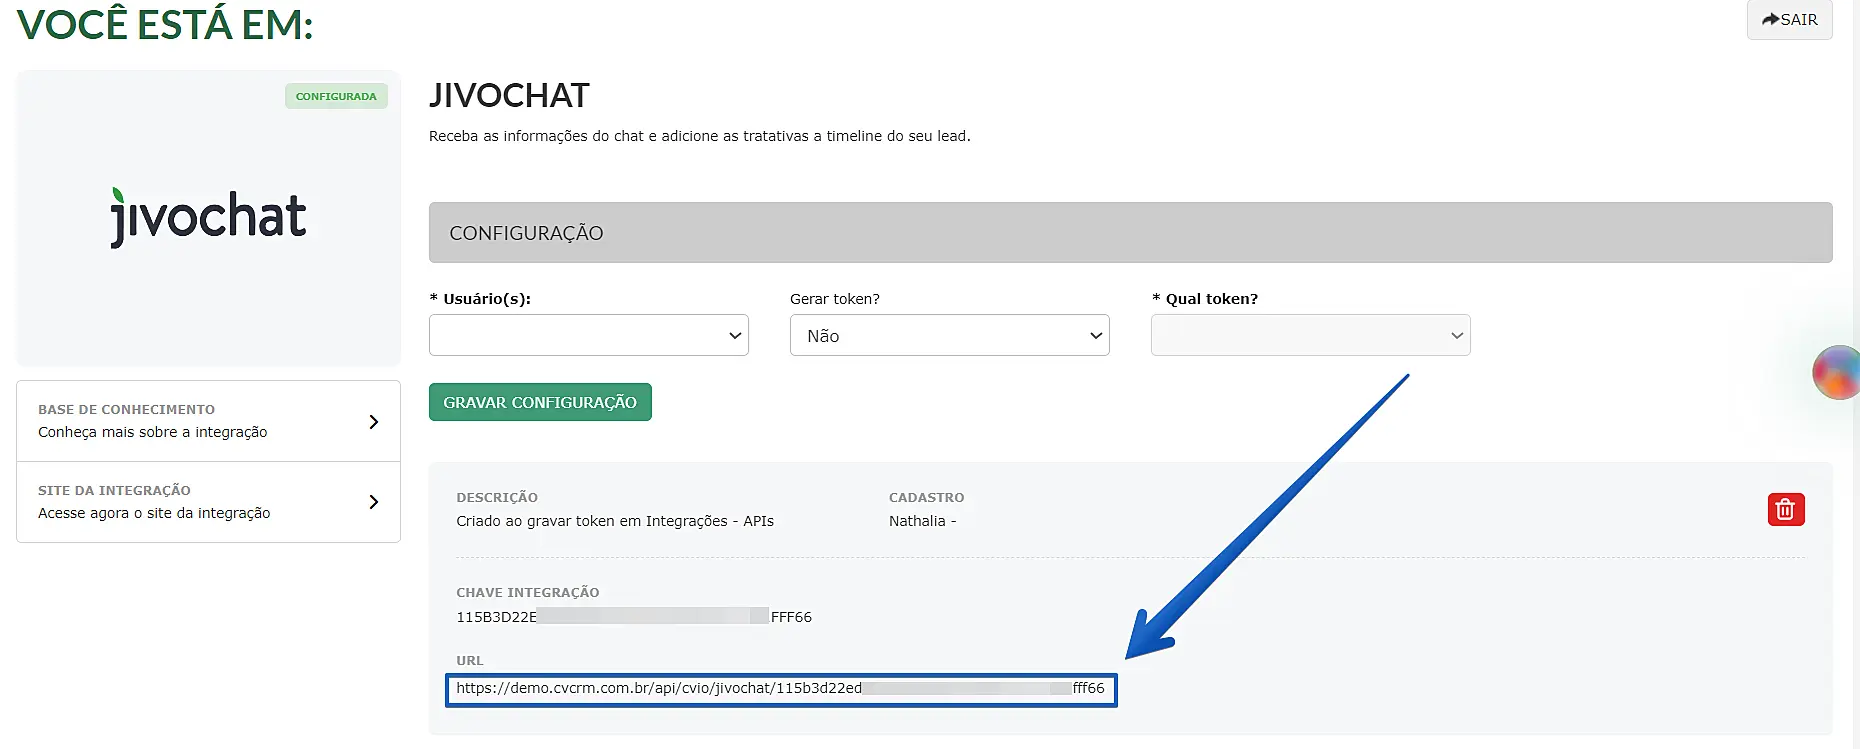Screen dimensions: 1860x749
Task: Click the description text about Integrações - APIs
Action: (x=614, y=521)
